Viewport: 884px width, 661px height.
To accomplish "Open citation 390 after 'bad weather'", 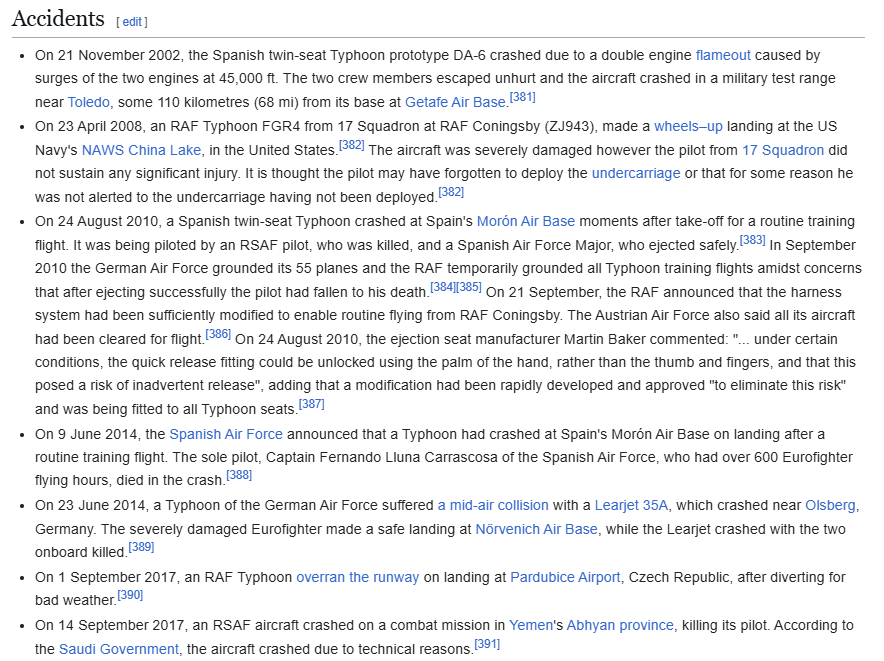I will [130, 594].
